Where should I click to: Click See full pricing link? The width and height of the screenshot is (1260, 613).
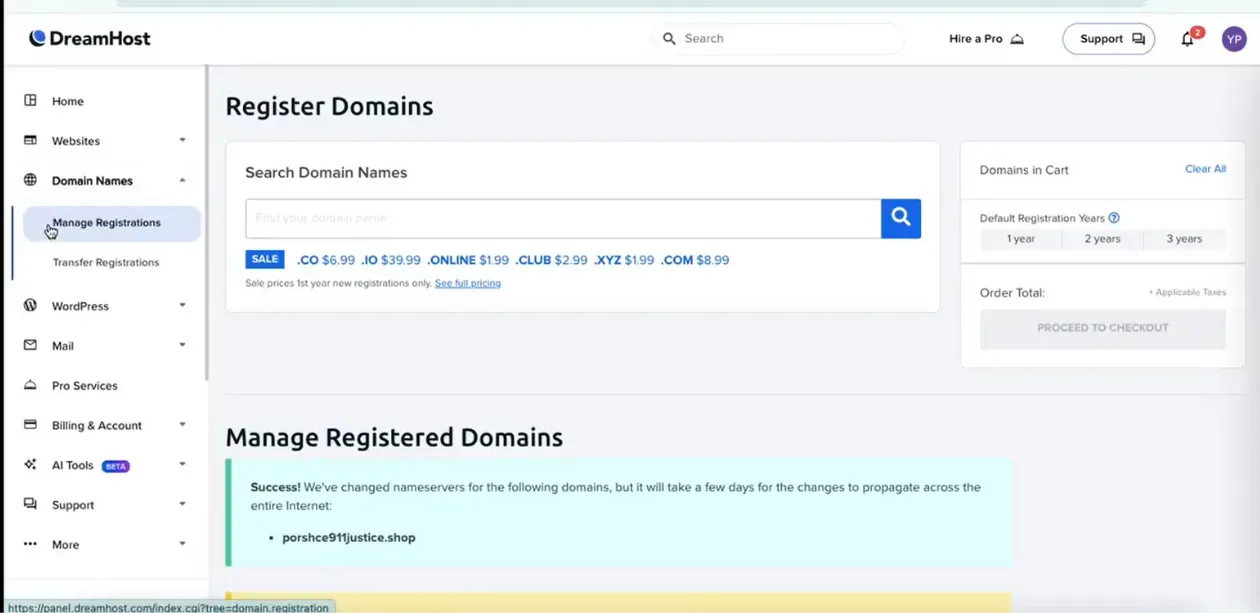coord(468,283)
